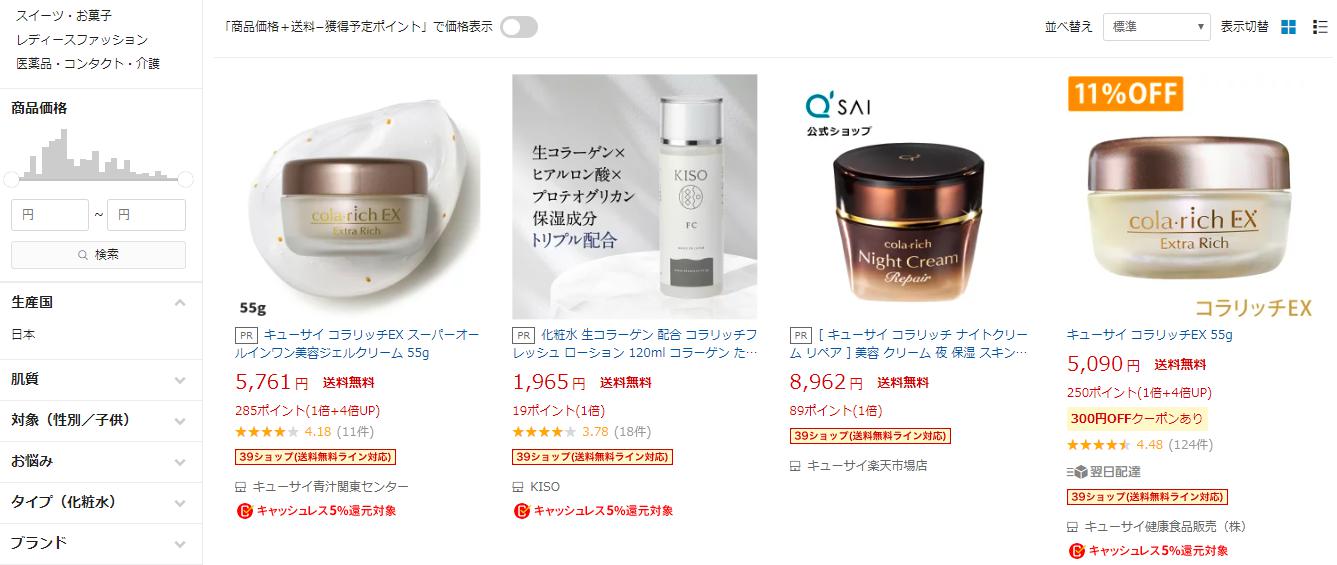Switch to grid view display icon
Image resolution: width=1337 pixels, height=565 pixels.
(x=1288, y=27)
